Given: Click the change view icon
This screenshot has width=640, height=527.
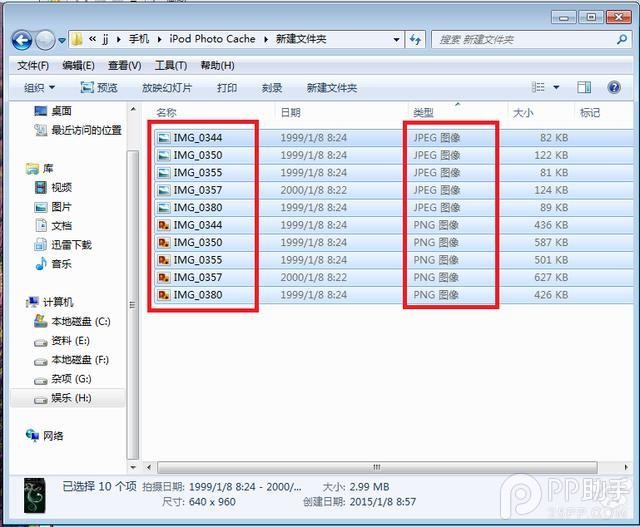Looking at the screenshot, I should coord(538,87).
